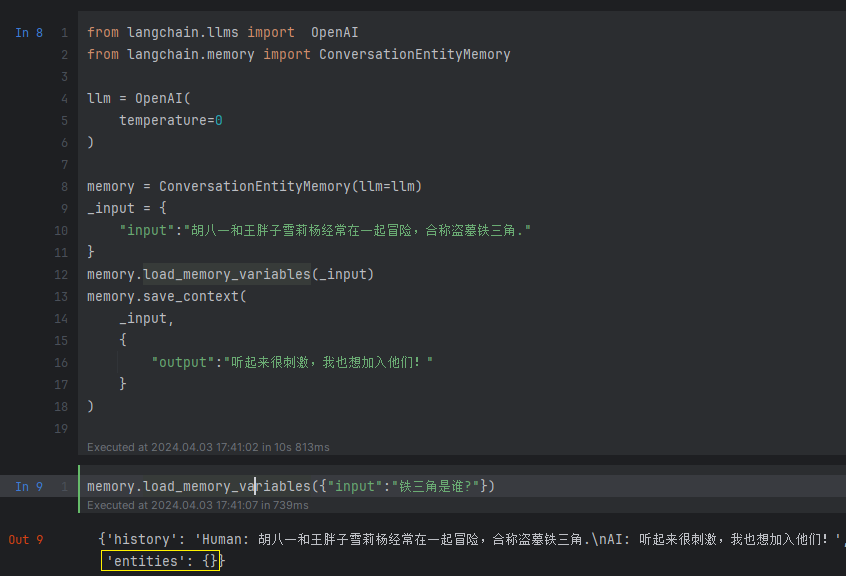Screen dimensions: 846x576
Task: Click the 'memory.save_context(' line
Action: [167, 297]
